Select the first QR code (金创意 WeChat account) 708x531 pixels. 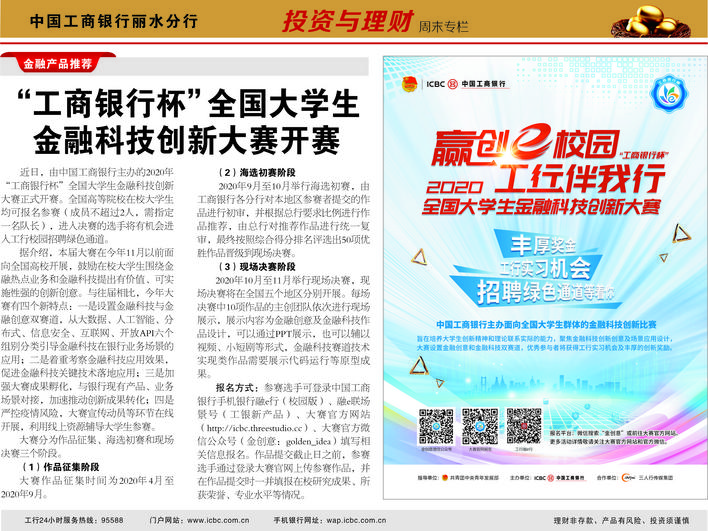[436, 427]
